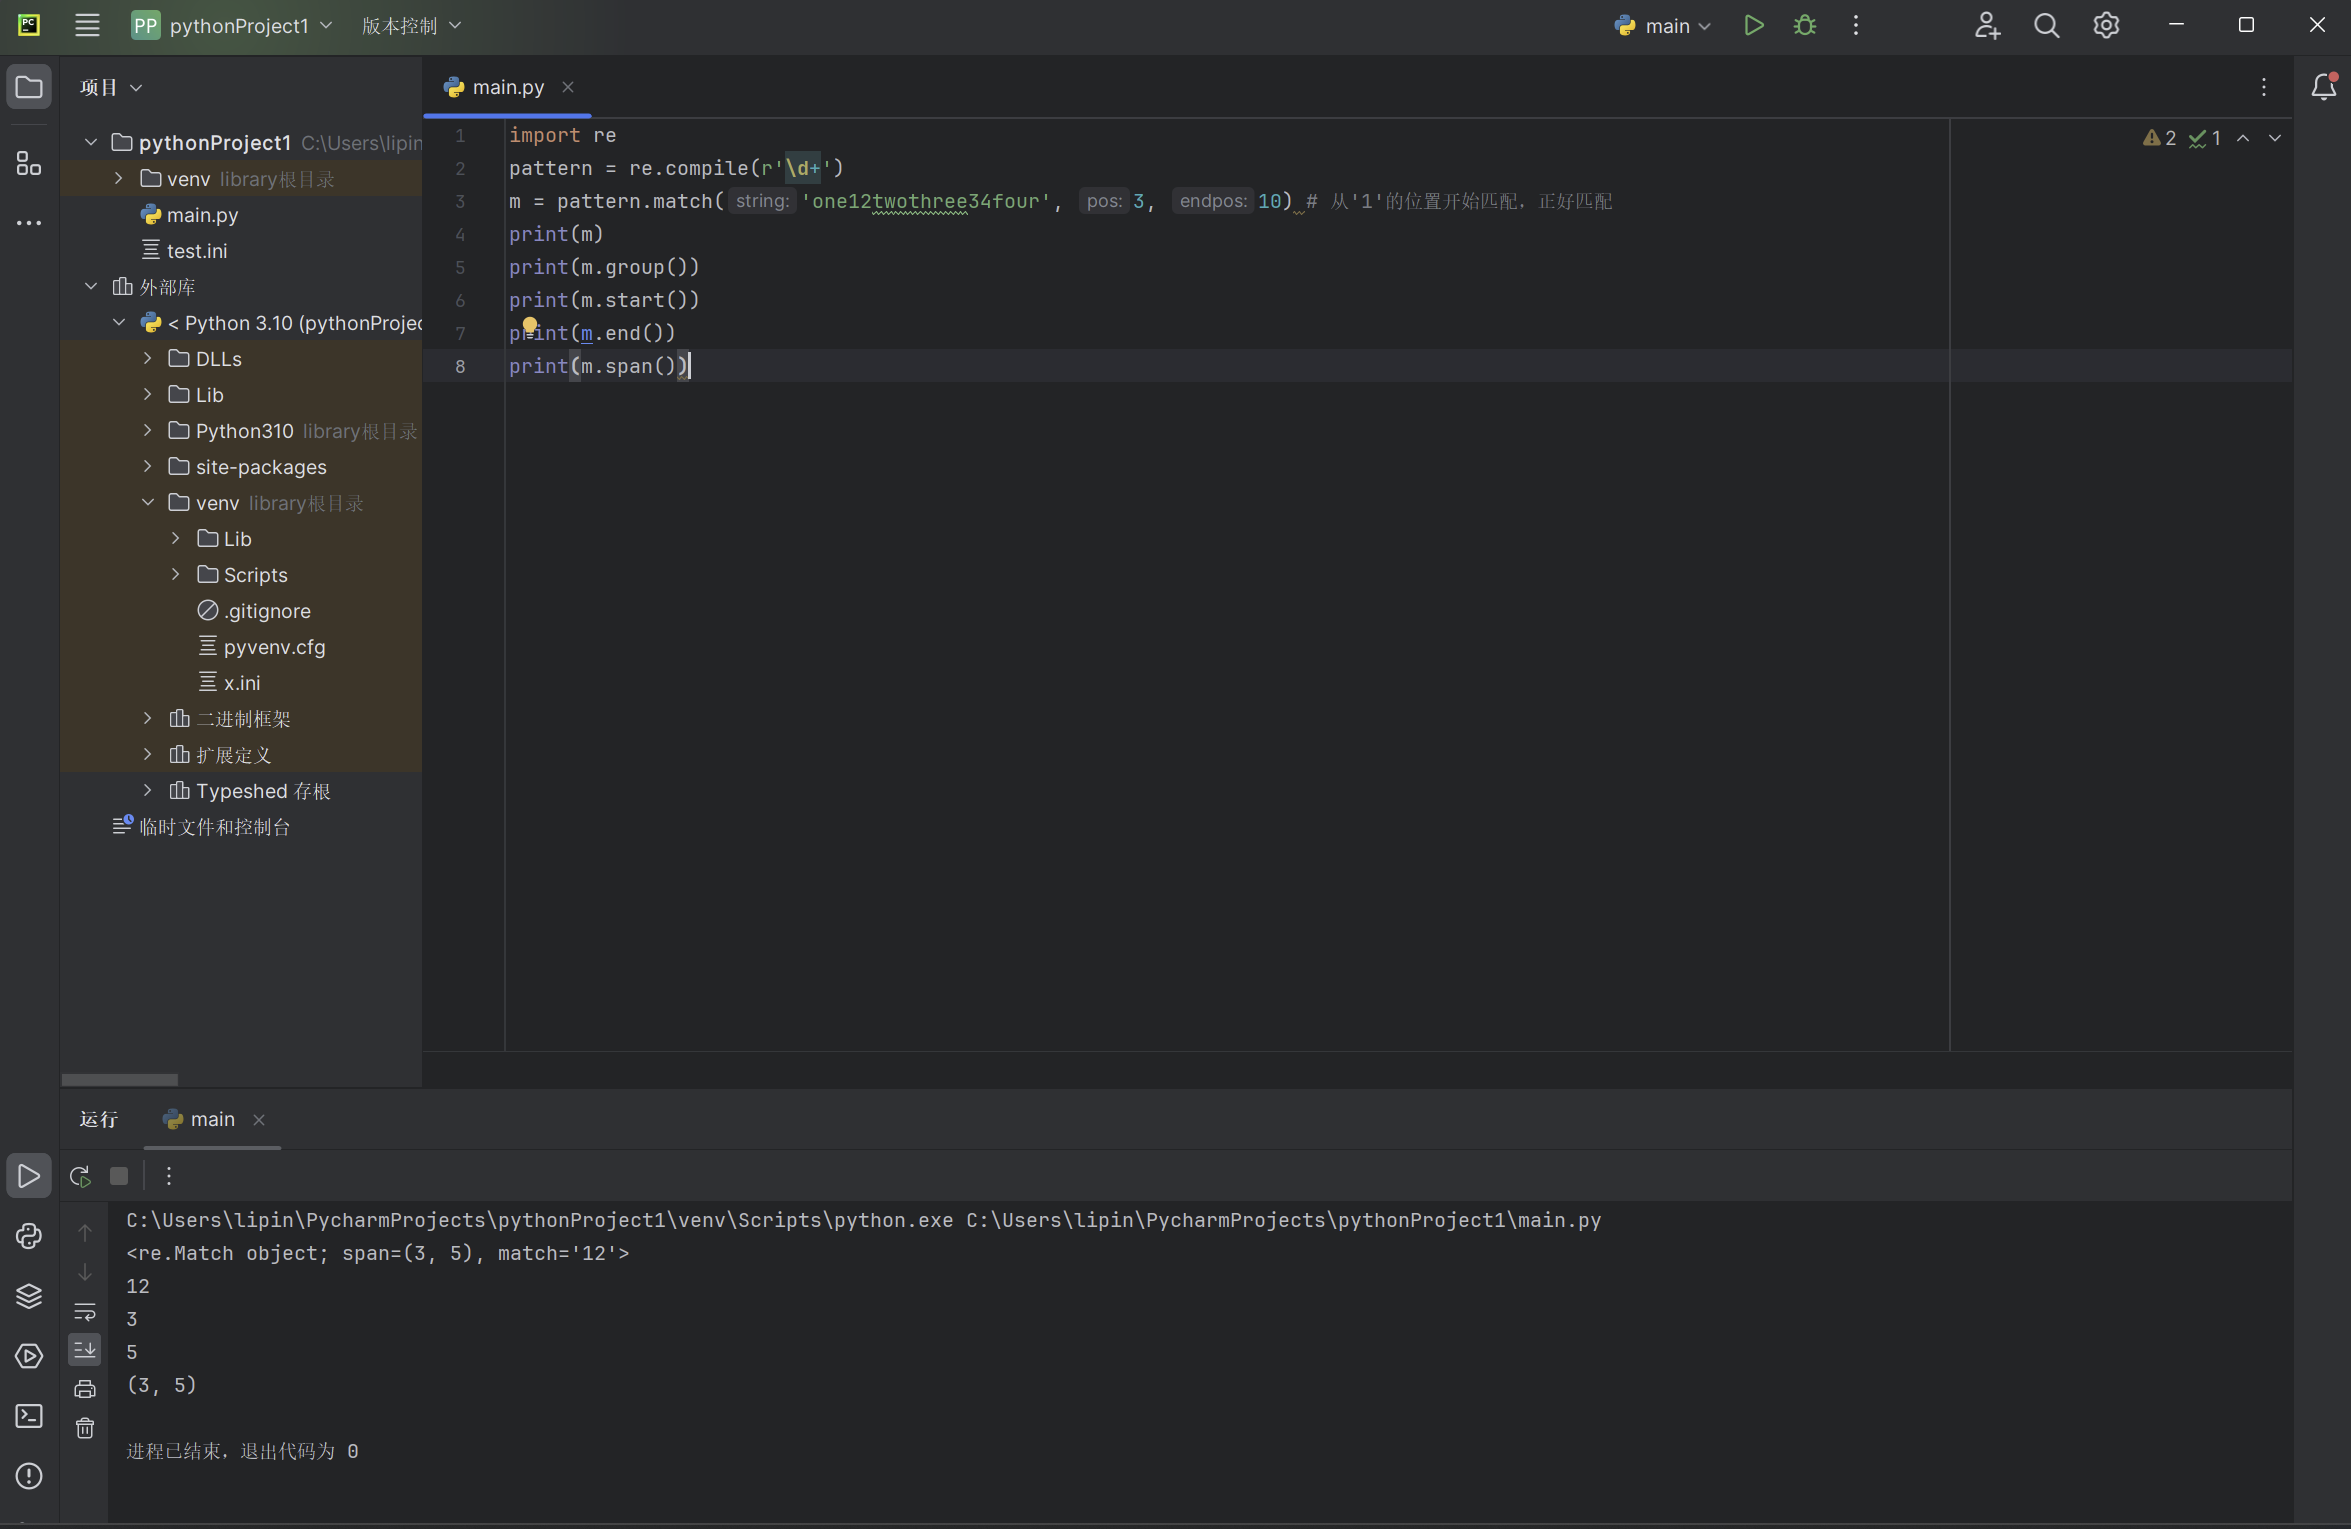Collapse the Python 3.10 interpreter node
Viewport: 2351px width, 1529px height.
[x=119, y=323]
